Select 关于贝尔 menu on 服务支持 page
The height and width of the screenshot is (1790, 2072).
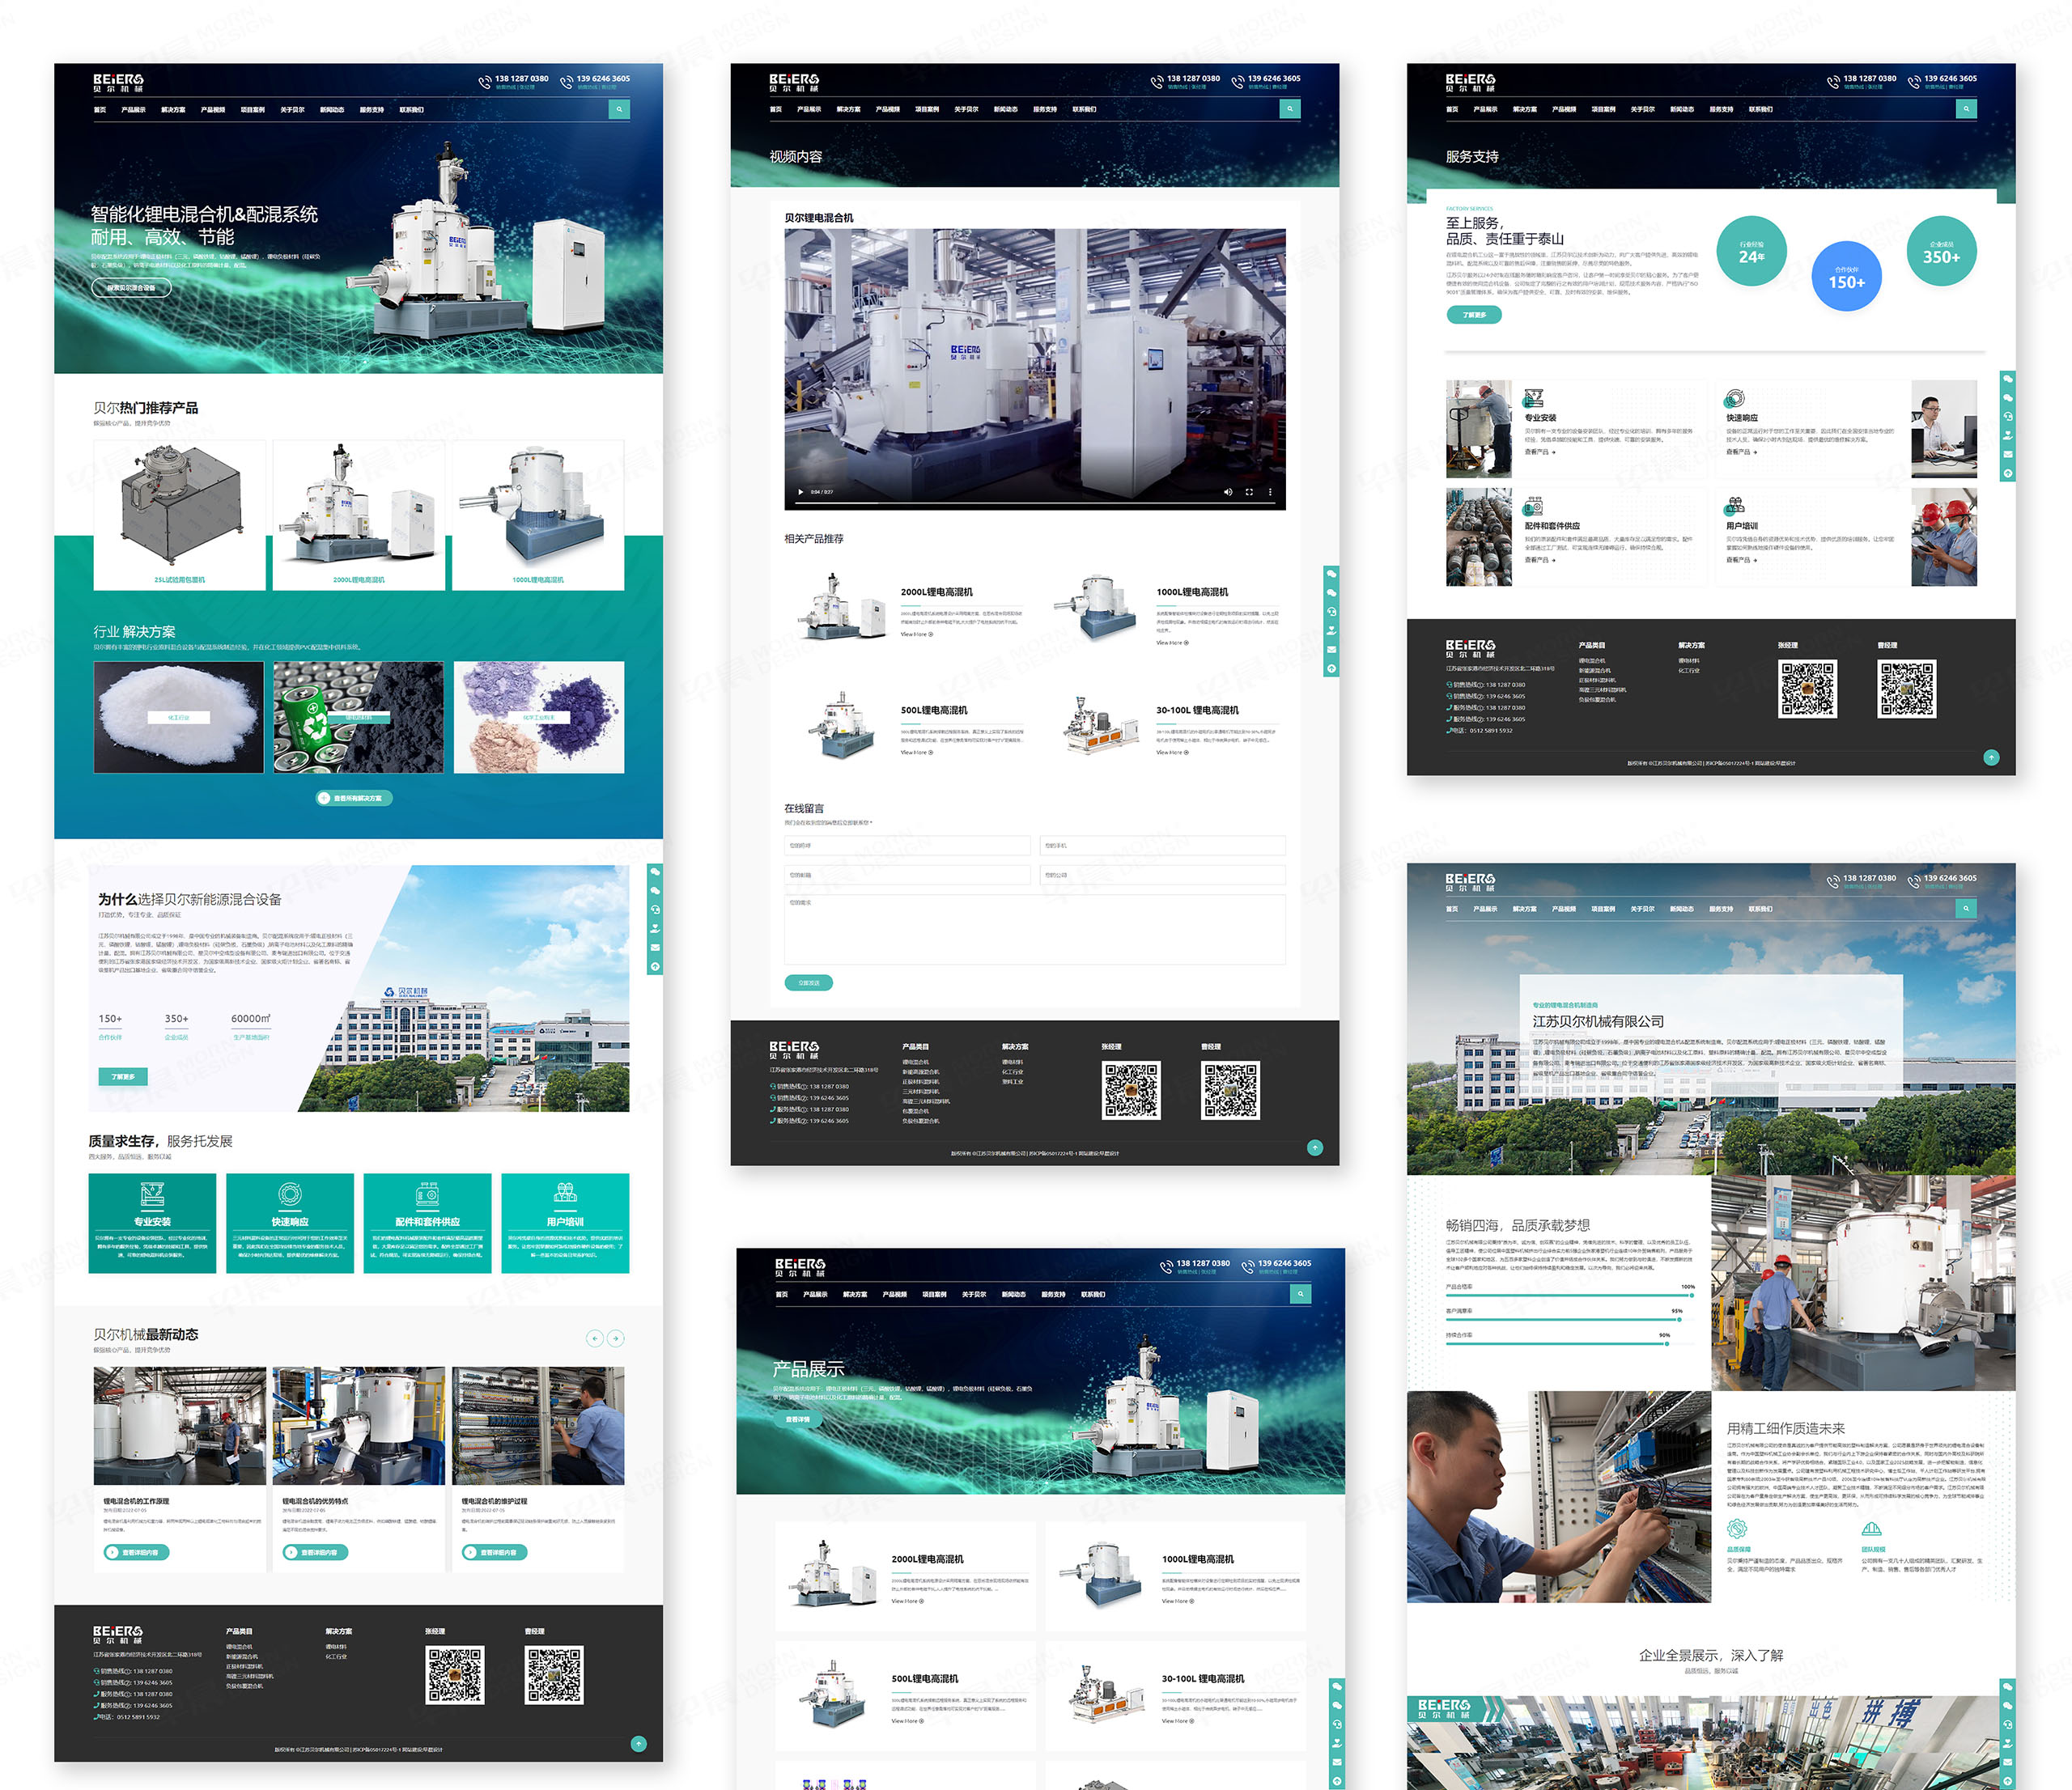click(1642, 109)
